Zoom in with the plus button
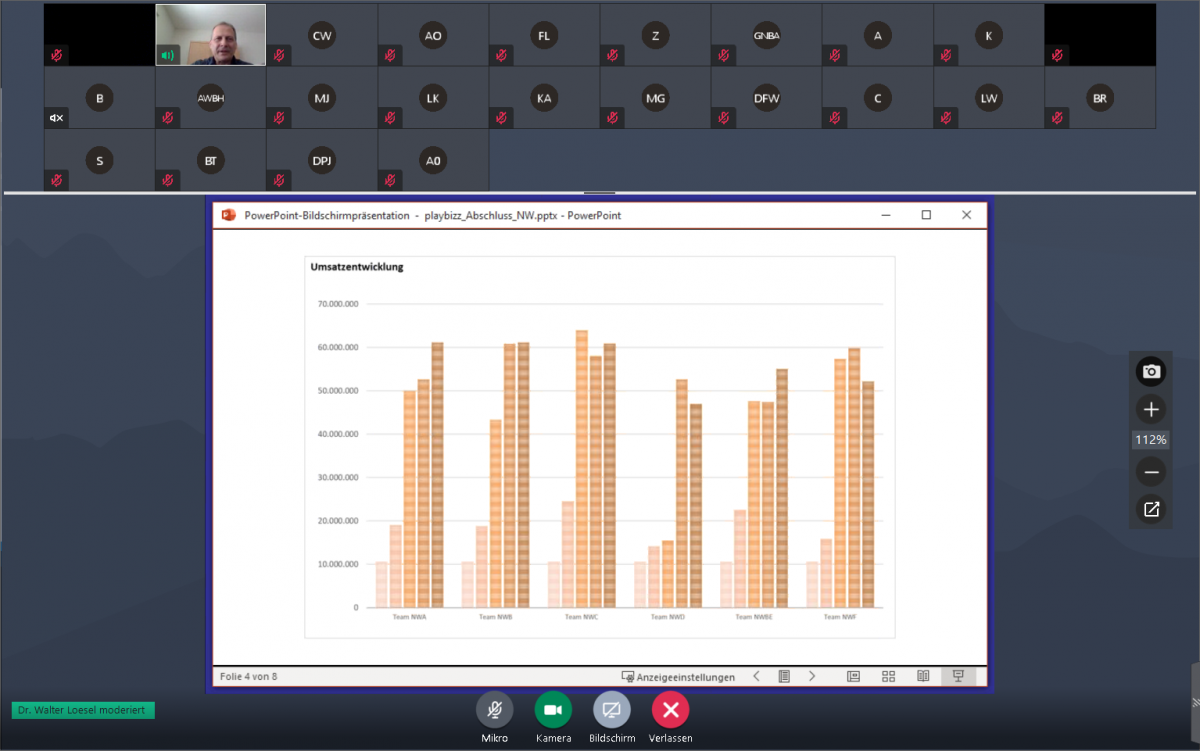This screenshot has width=1200, height=751. 1151,409
